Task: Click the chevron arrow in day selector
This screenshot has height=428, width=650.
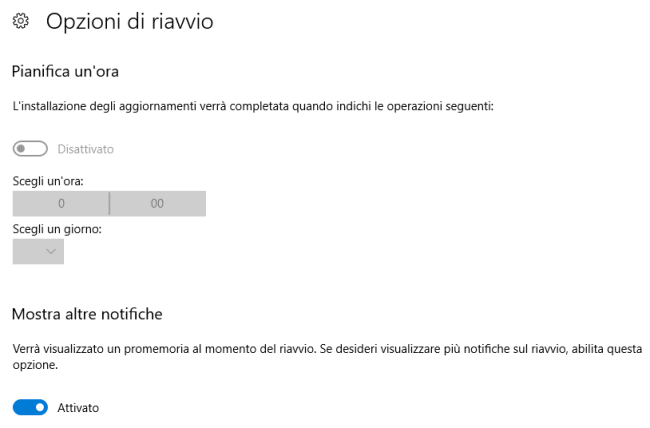Action: [51, 251]
